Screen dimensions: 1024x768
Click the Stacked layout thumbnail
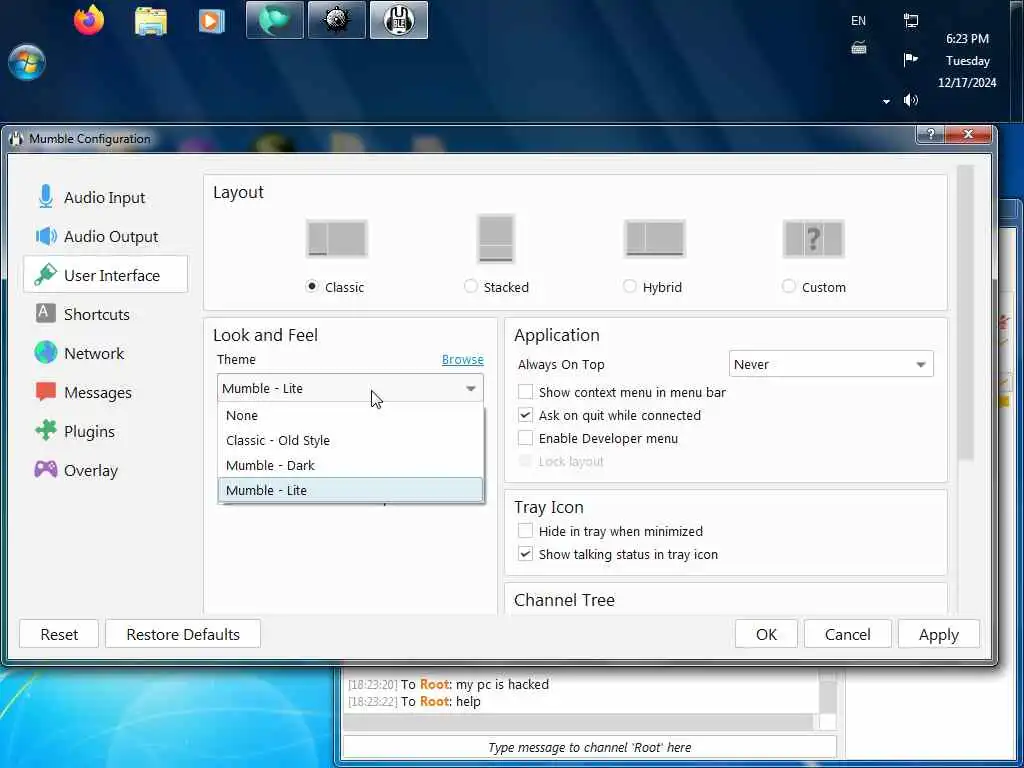click(x=496, y=238)
